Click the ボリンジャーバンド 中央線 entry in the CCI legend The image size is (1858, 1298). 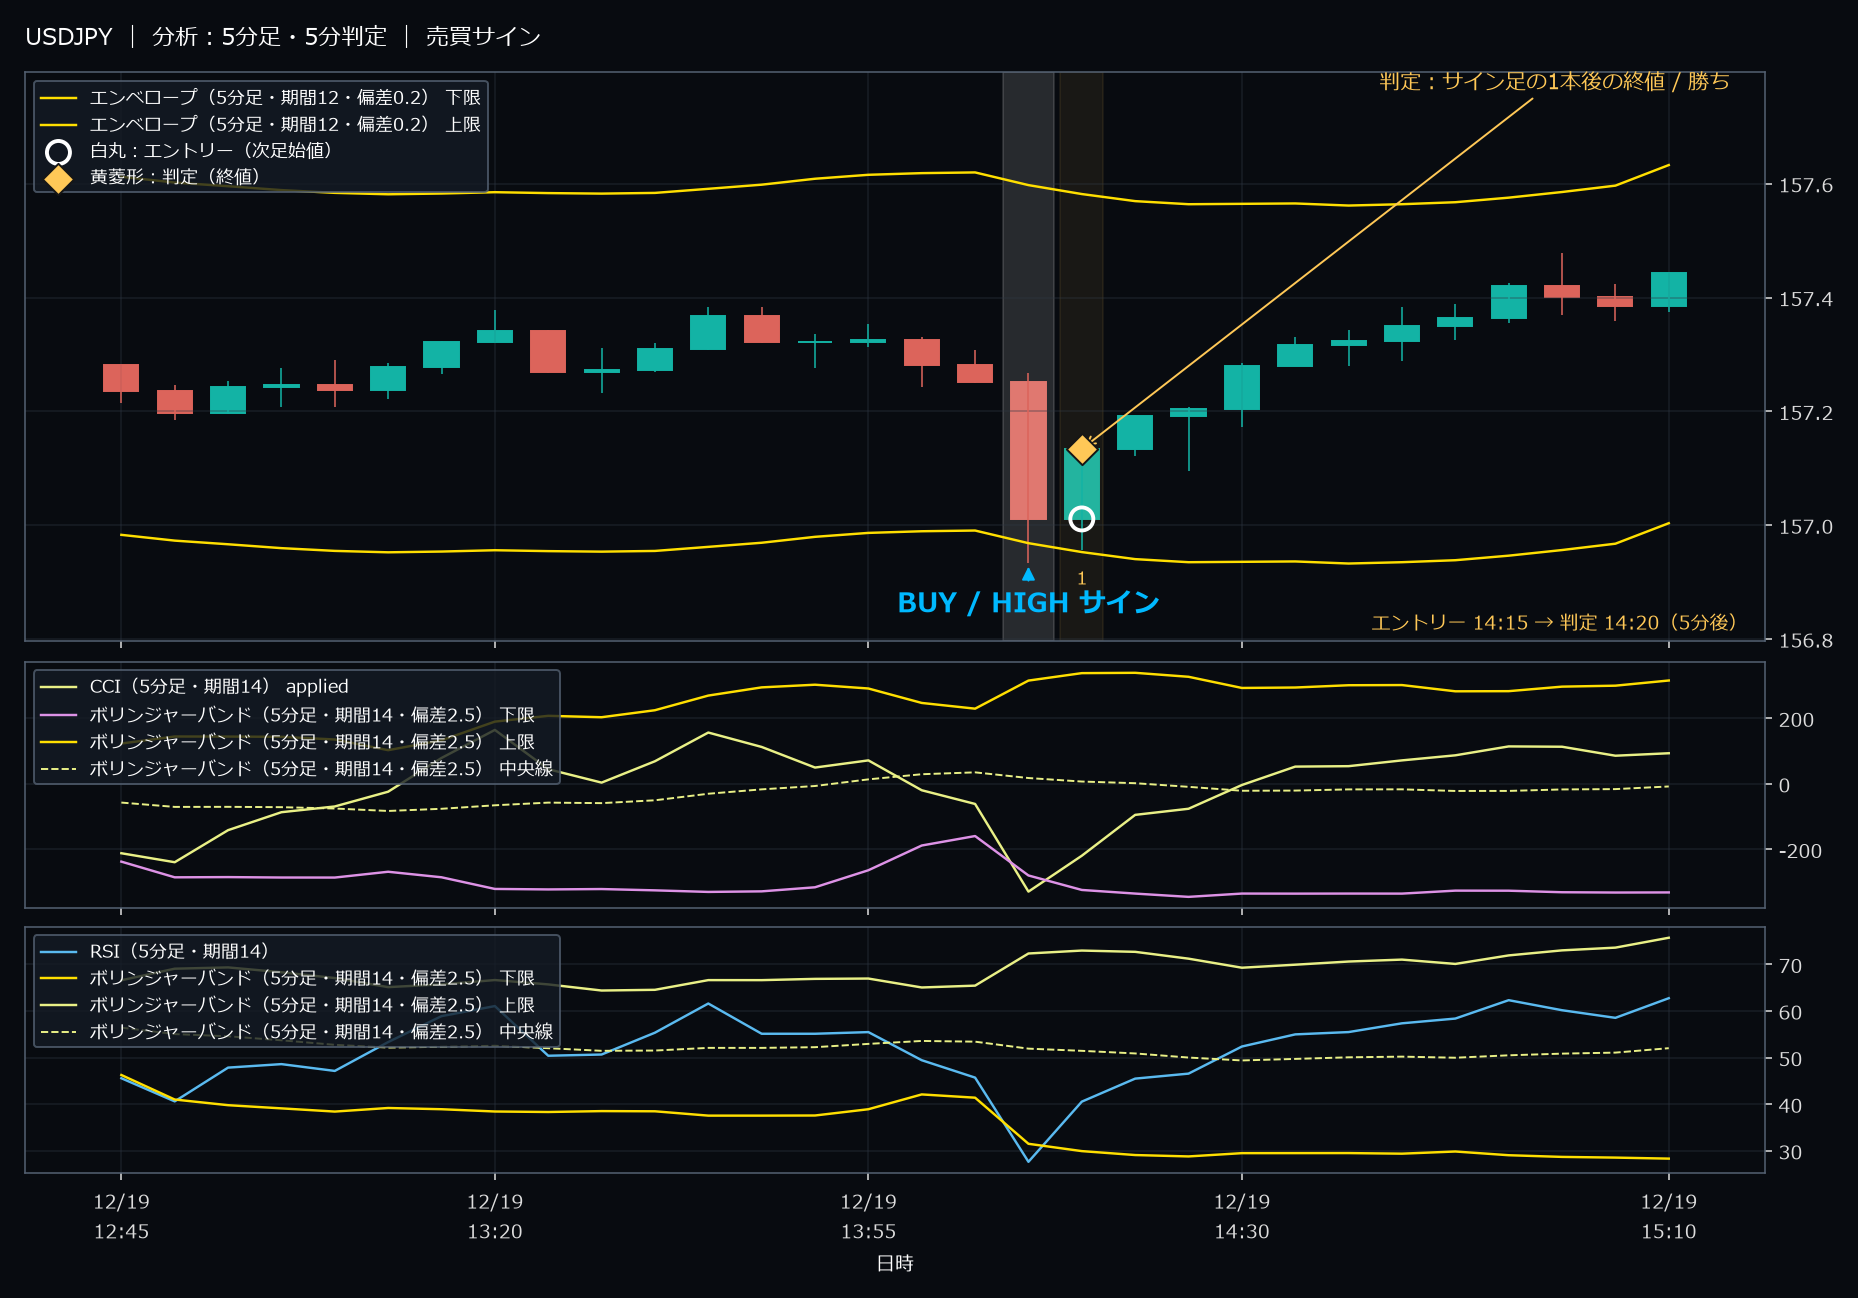(297, 768)
